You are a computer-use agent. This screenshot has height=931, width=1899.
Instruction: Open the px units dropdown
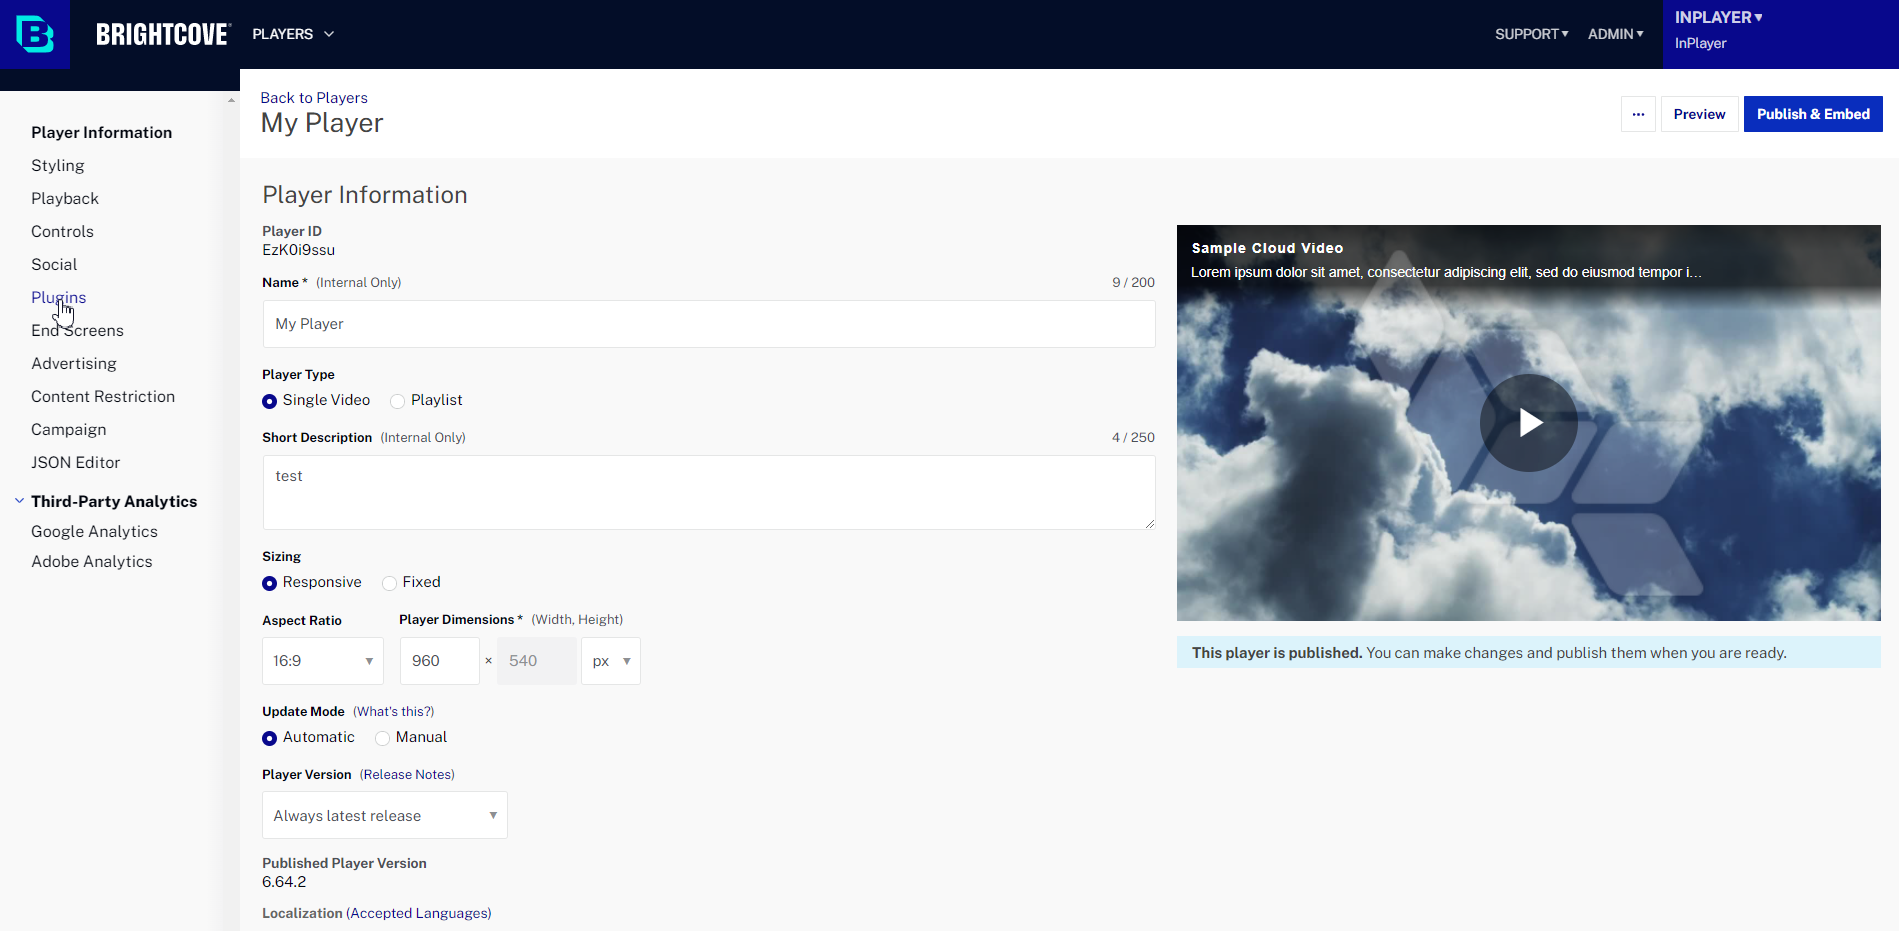pyautogui.click(x=610, y=661)
